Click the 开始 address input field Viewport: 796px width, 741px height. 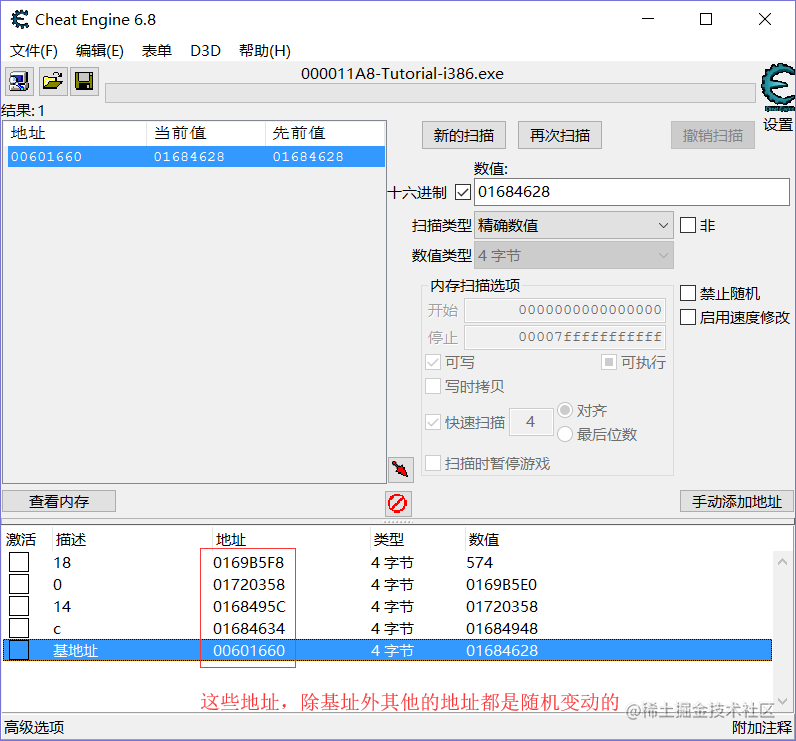point(565,310)
